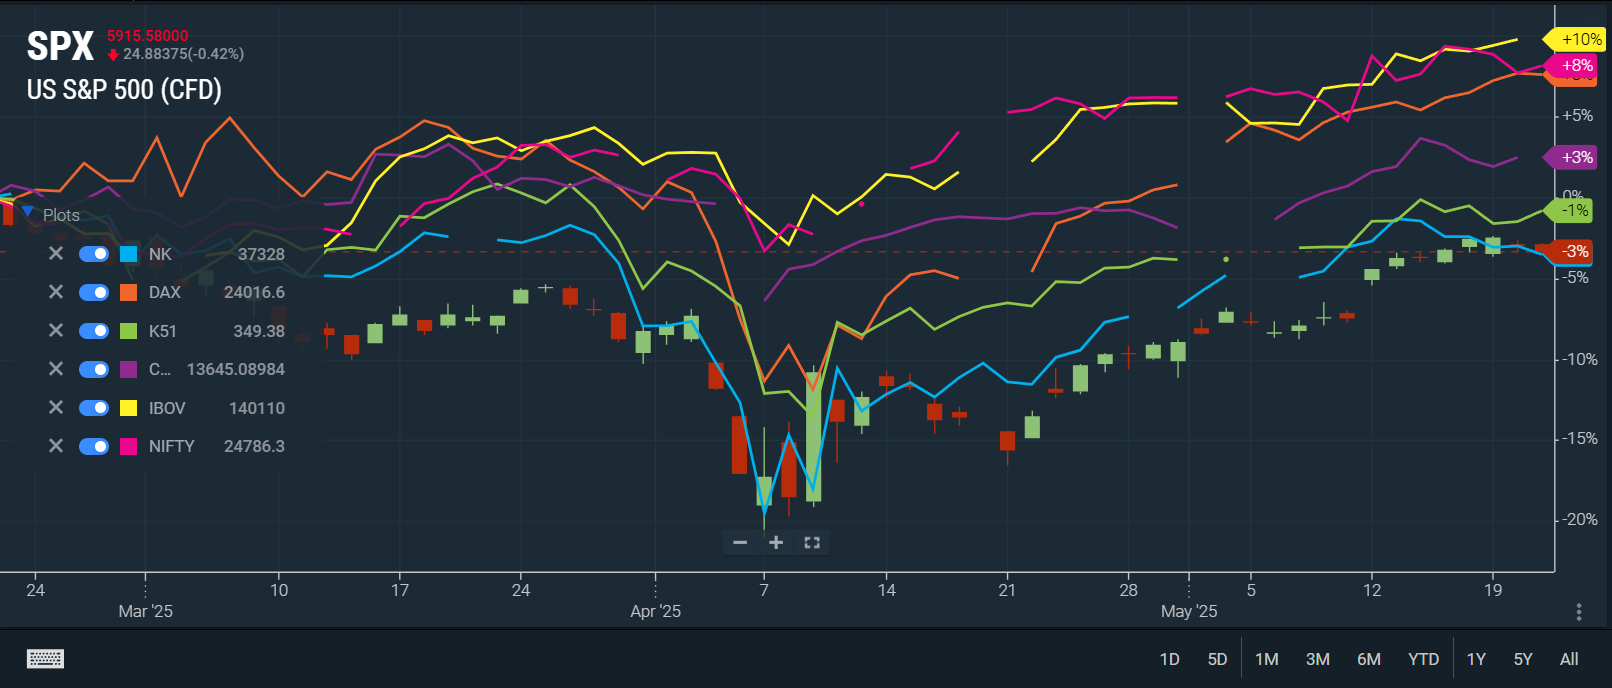The width and height of the screenshot is (1612, 688).
Task: Zoom out the chart with minus button
Action: [740, 542]
